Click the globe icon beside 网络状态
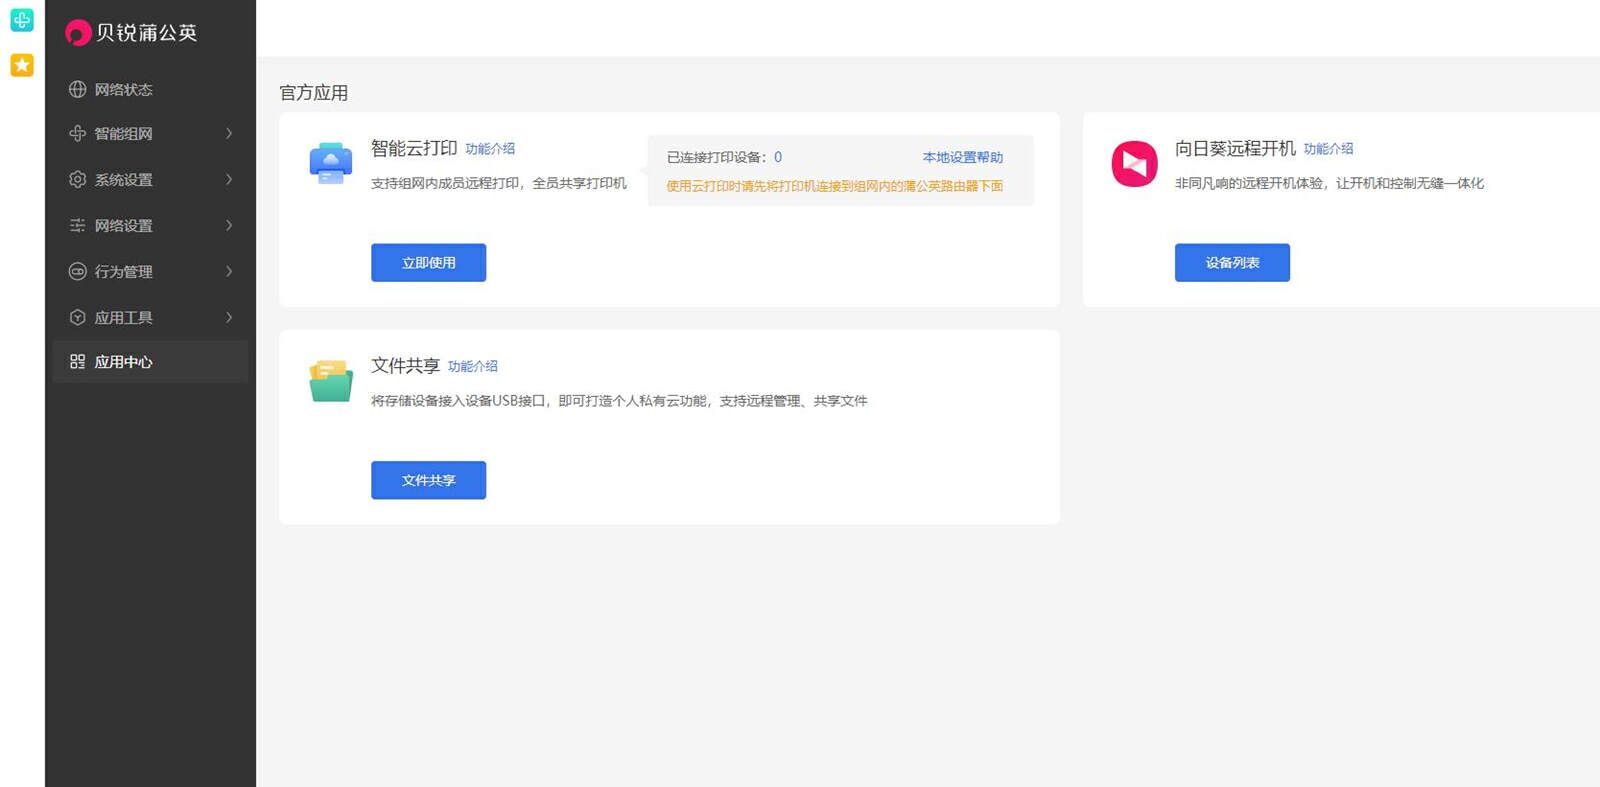Screen dimensions: 1600x787 click(x=77, y=89)
